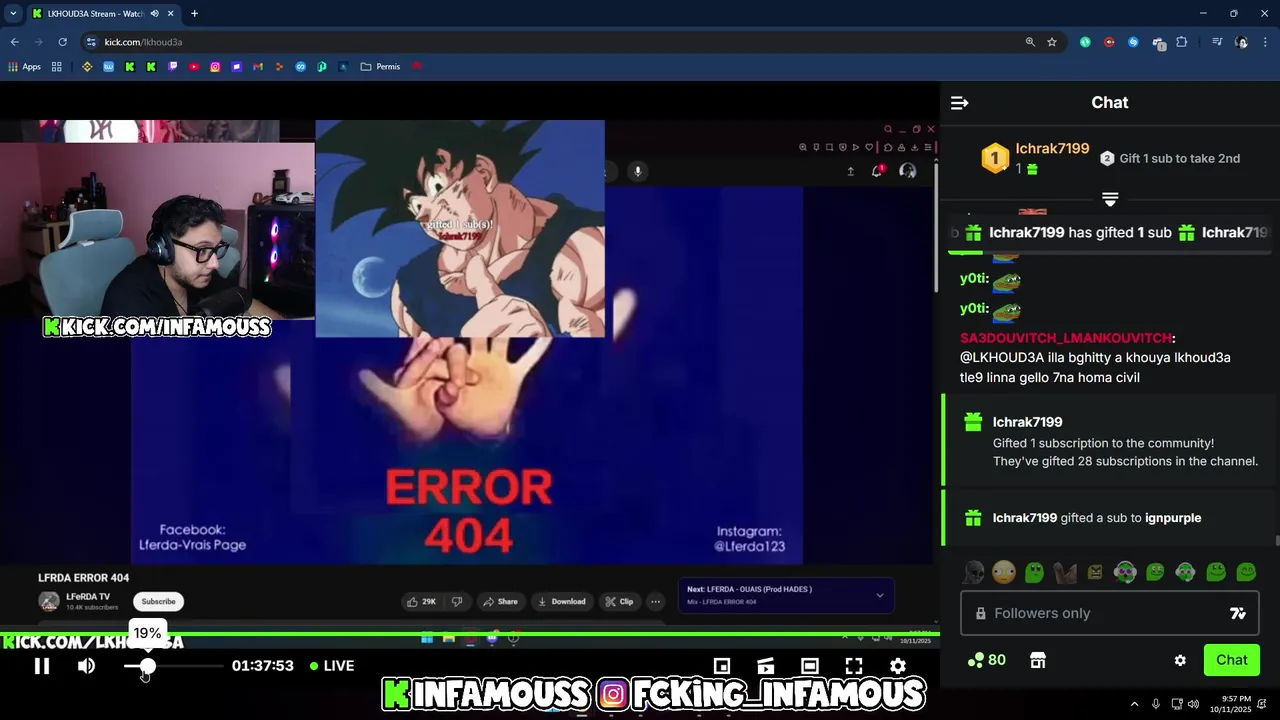This screenshot has width=1280, height=720.
Task: Click Download under the video
Action: click(x=562, y=601)
